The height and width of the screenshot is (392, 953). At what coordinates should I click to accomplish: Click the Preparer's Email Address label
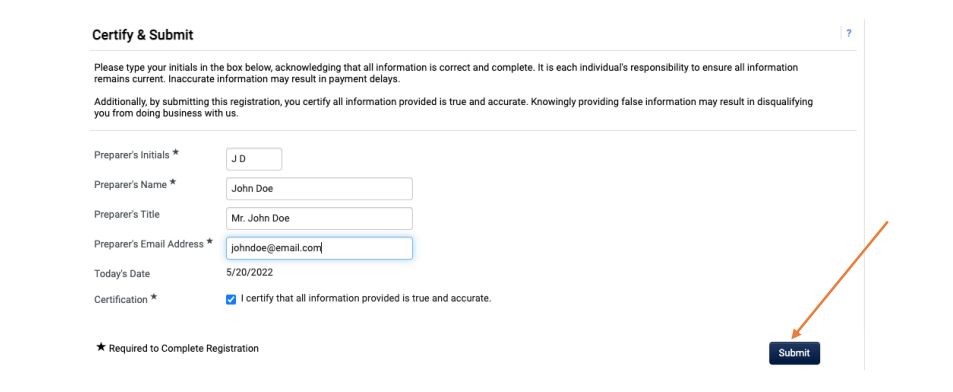coord(149,244)
